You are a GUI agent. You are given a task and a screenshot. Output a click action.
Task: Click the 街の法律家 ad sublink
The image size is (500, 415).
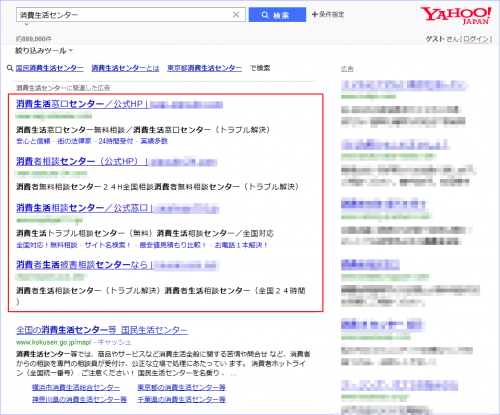coord(74,141)
